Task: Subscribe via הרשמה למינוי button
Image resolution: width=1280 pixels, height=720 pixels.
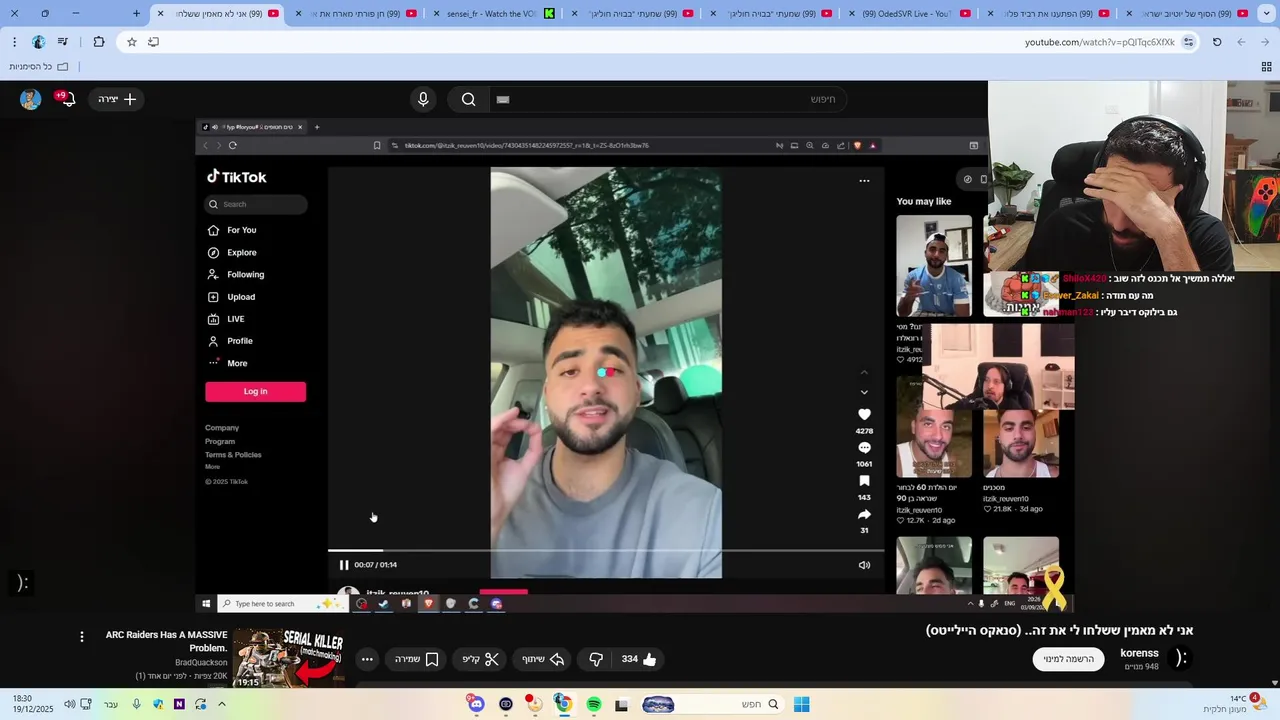Action: click(1068, 659)
